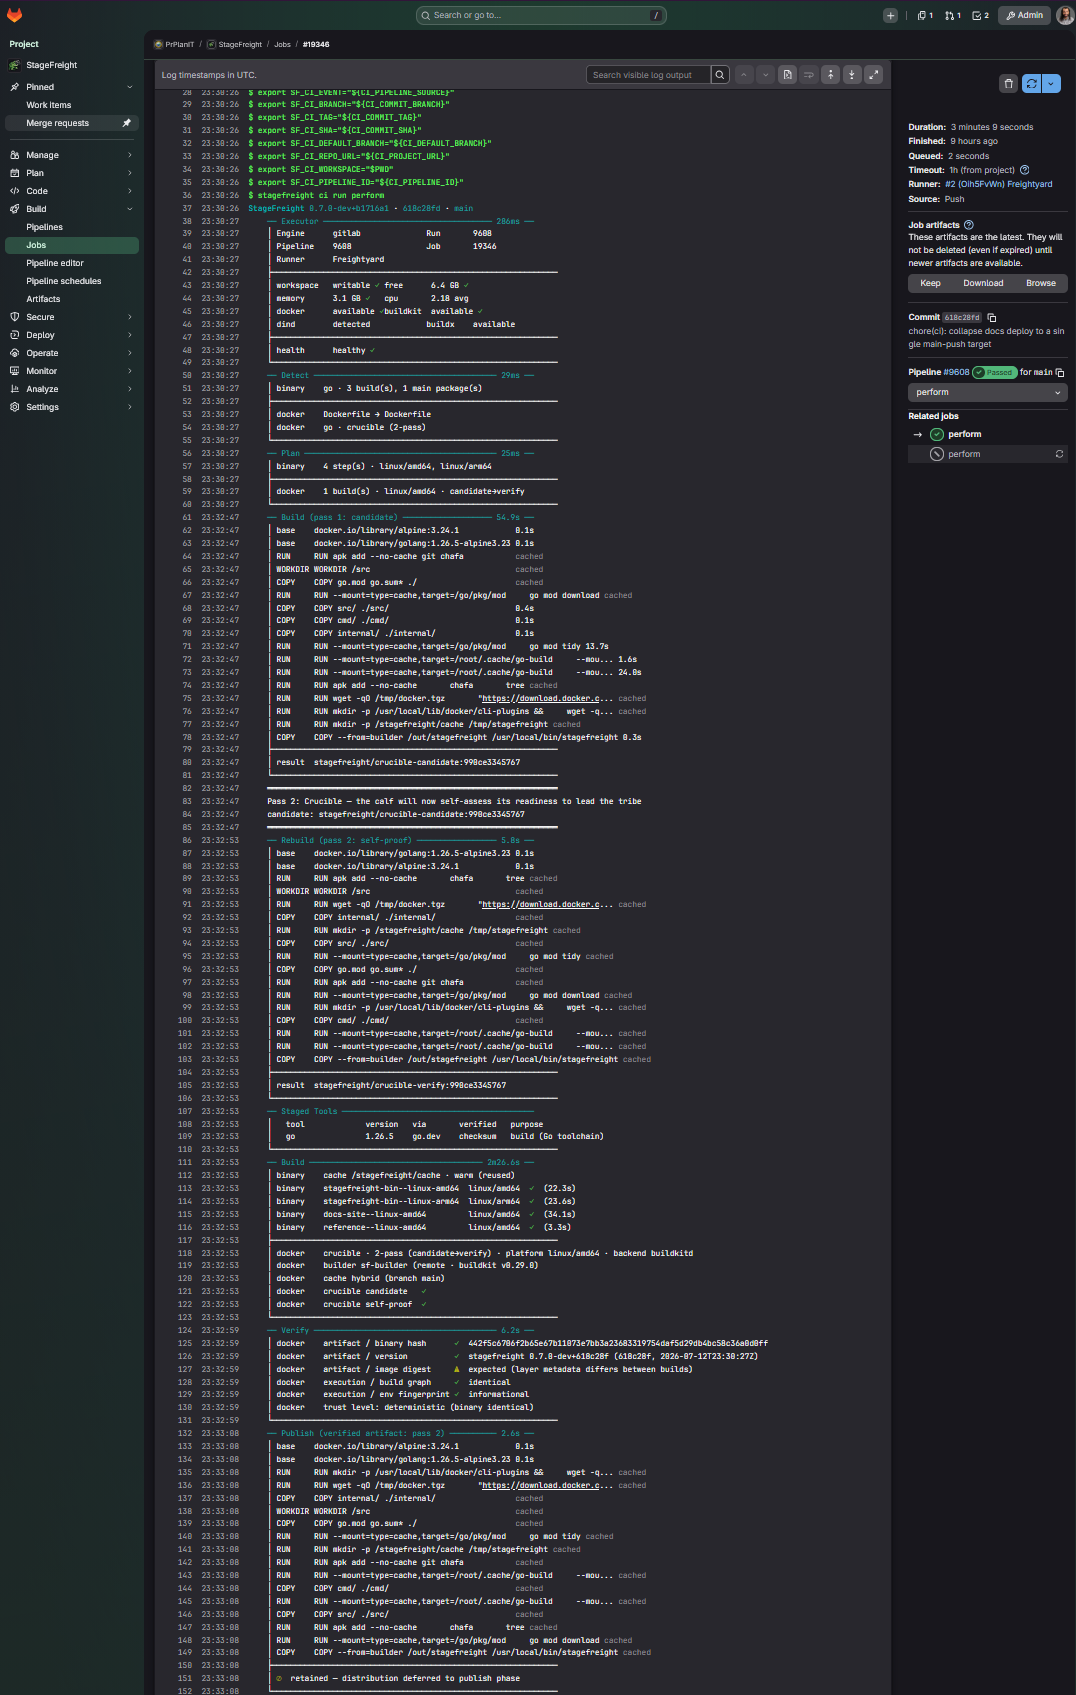Copy the commit SHA 618c28fd
The height and width of the screenshot is (1695, 1076).
[992, 318]
